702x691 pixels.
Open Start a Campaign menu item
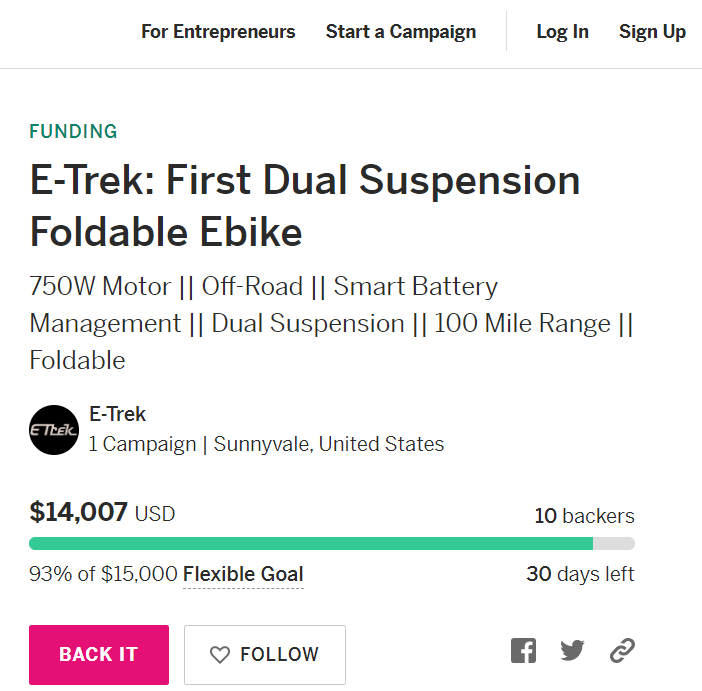click(401, 32)
